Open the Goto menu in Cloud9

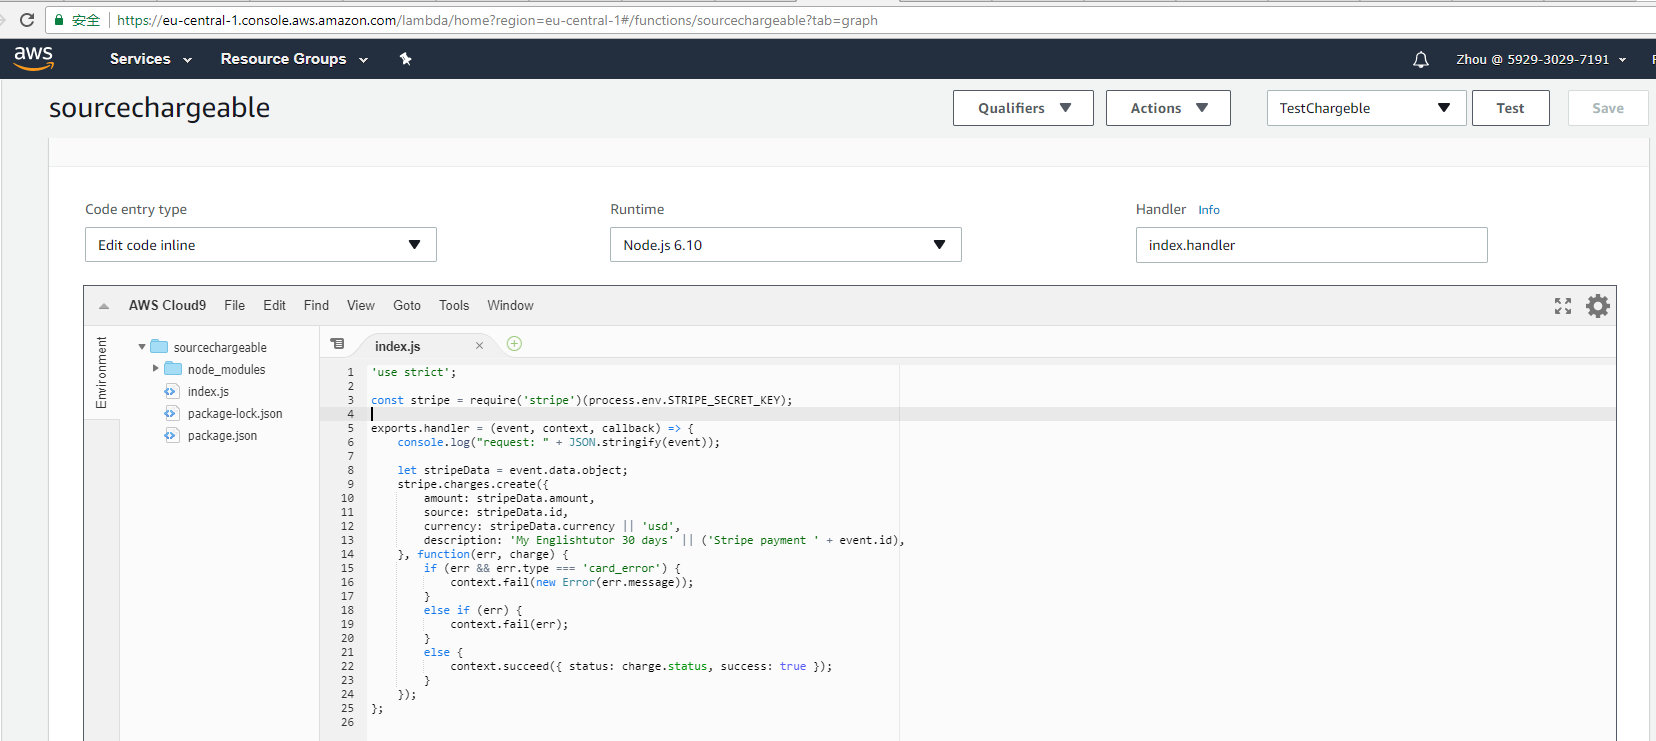pos(406,306)
